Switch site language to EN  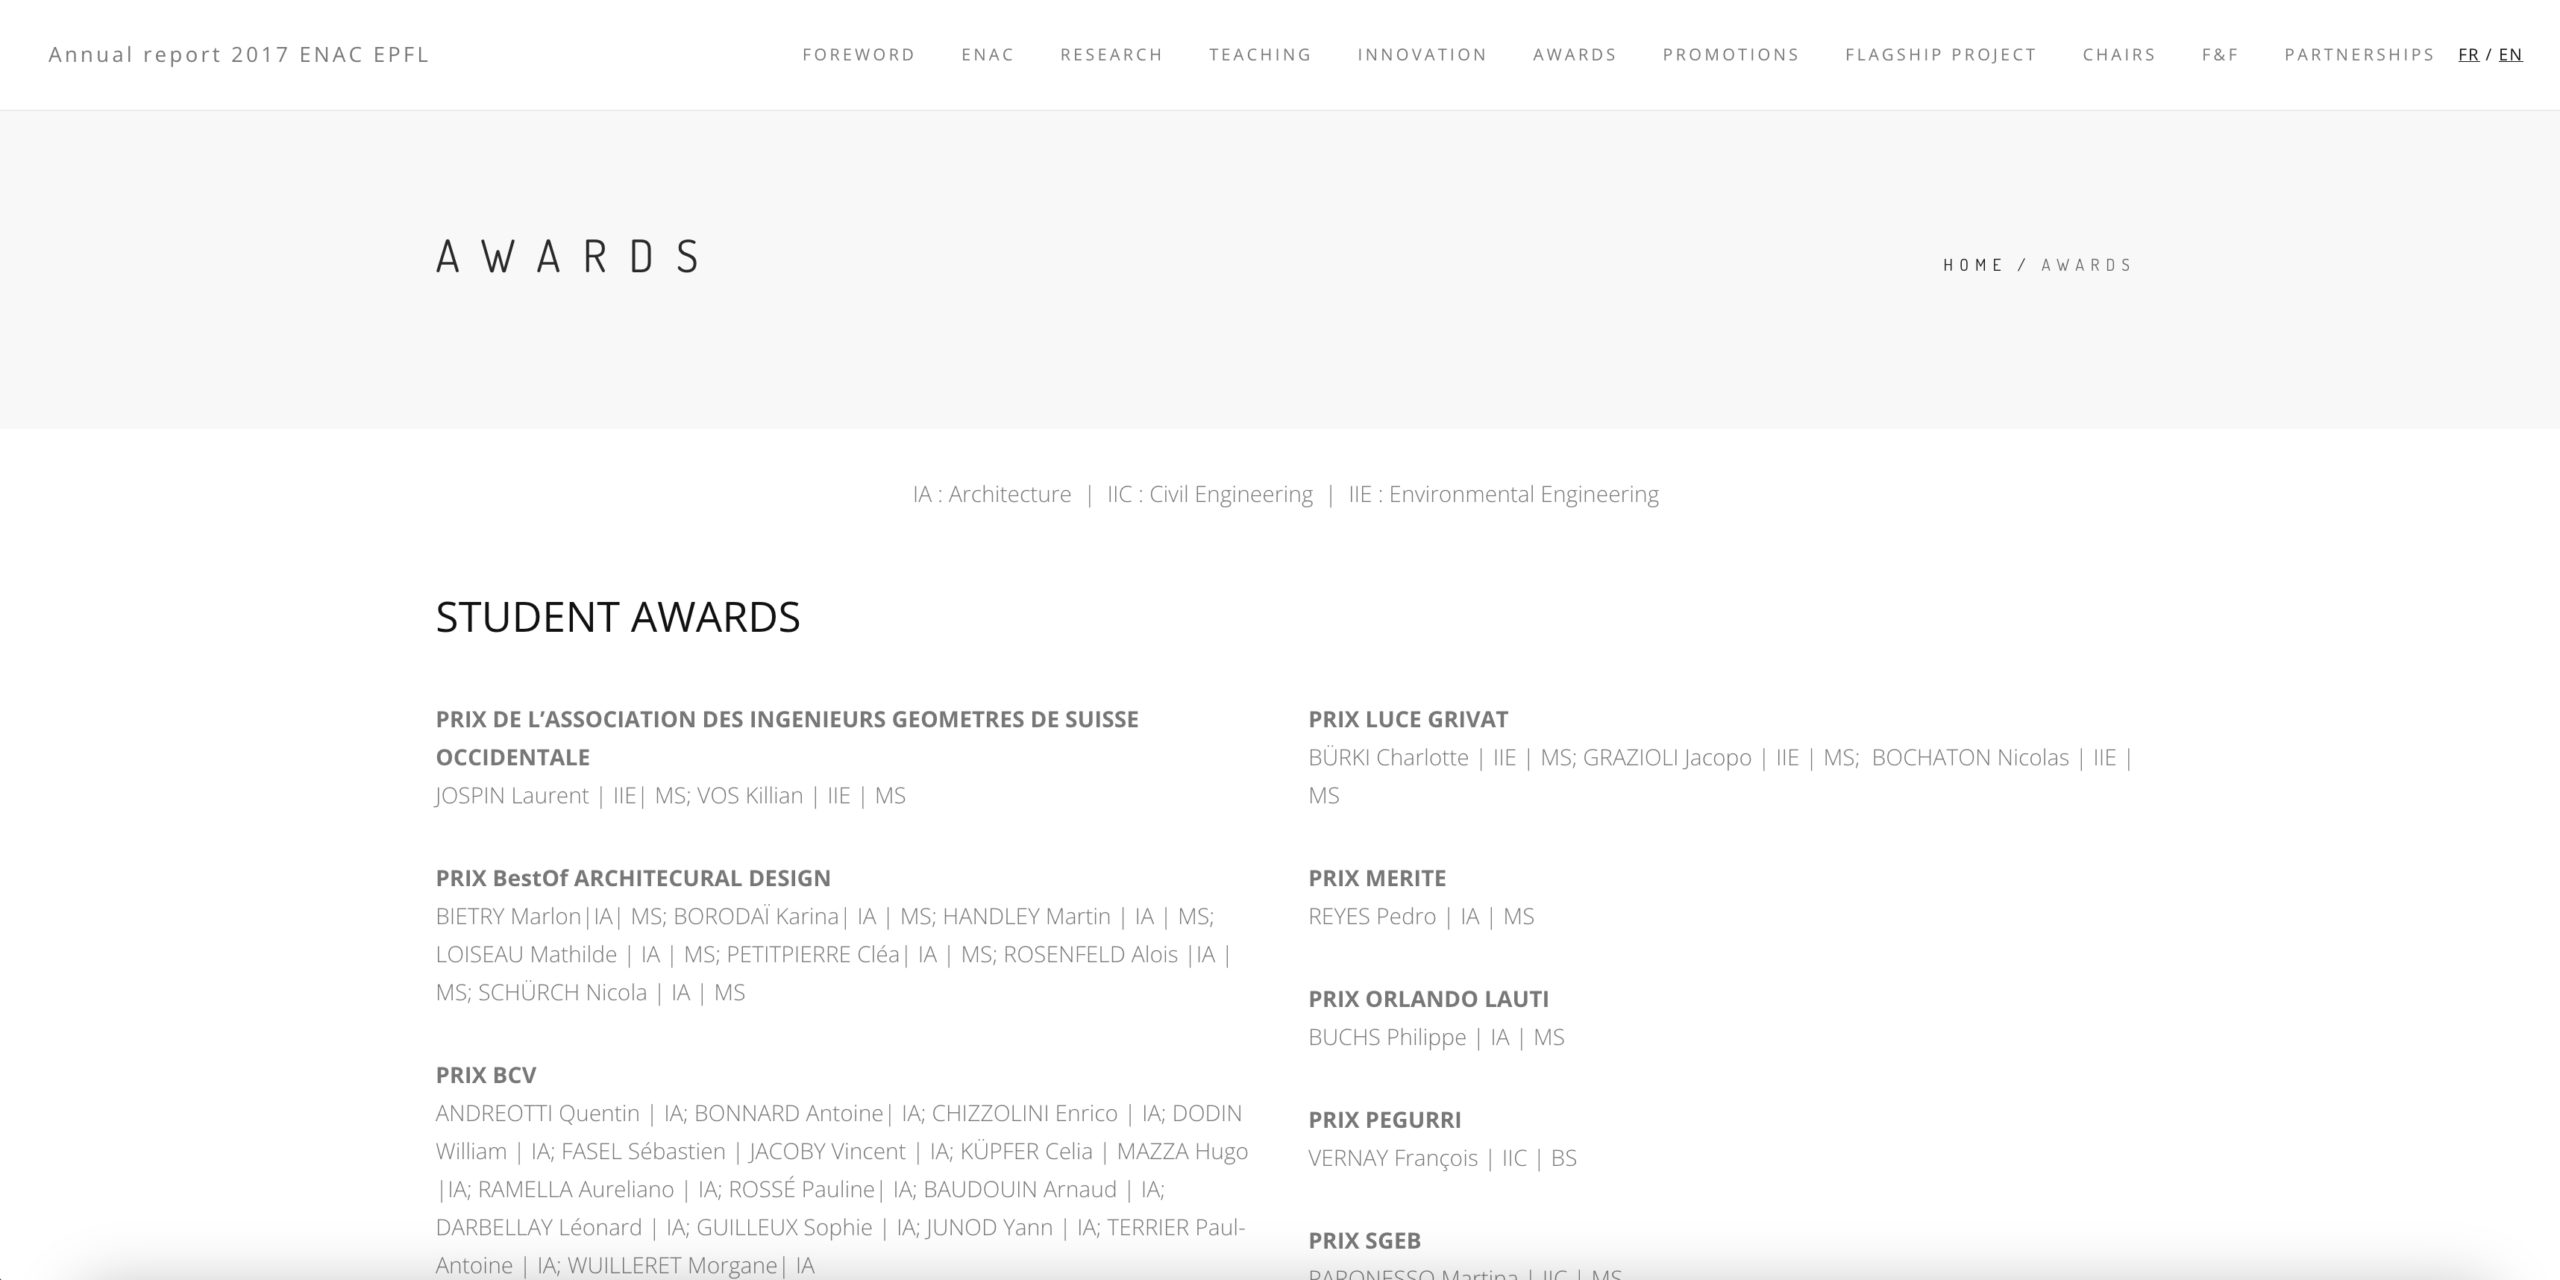pos(2510,55)
